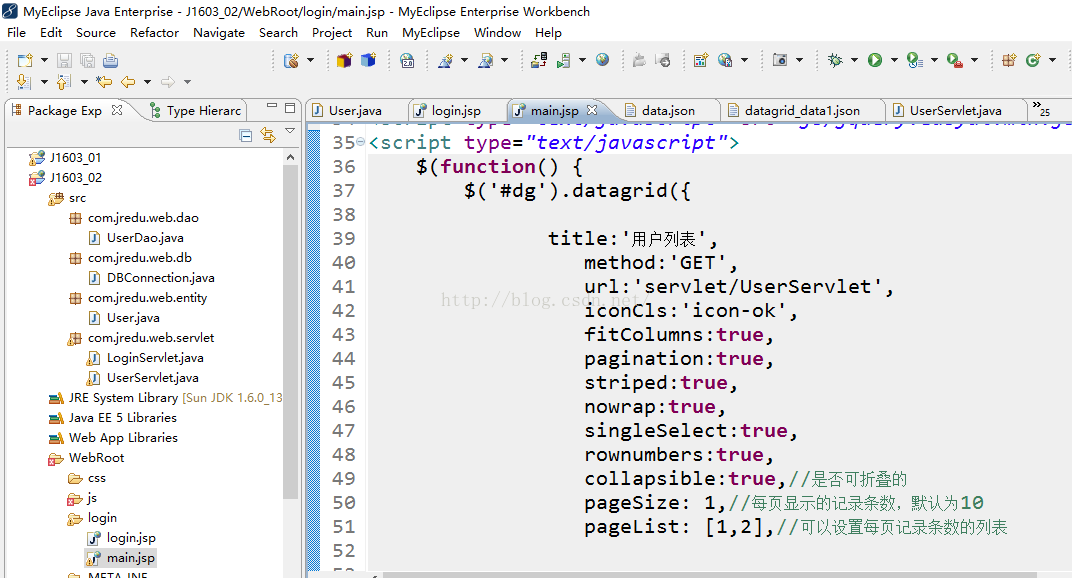Click the New Java Class icon
Viewport: 1072px width, 578px height.
[x=1033, y=60]
